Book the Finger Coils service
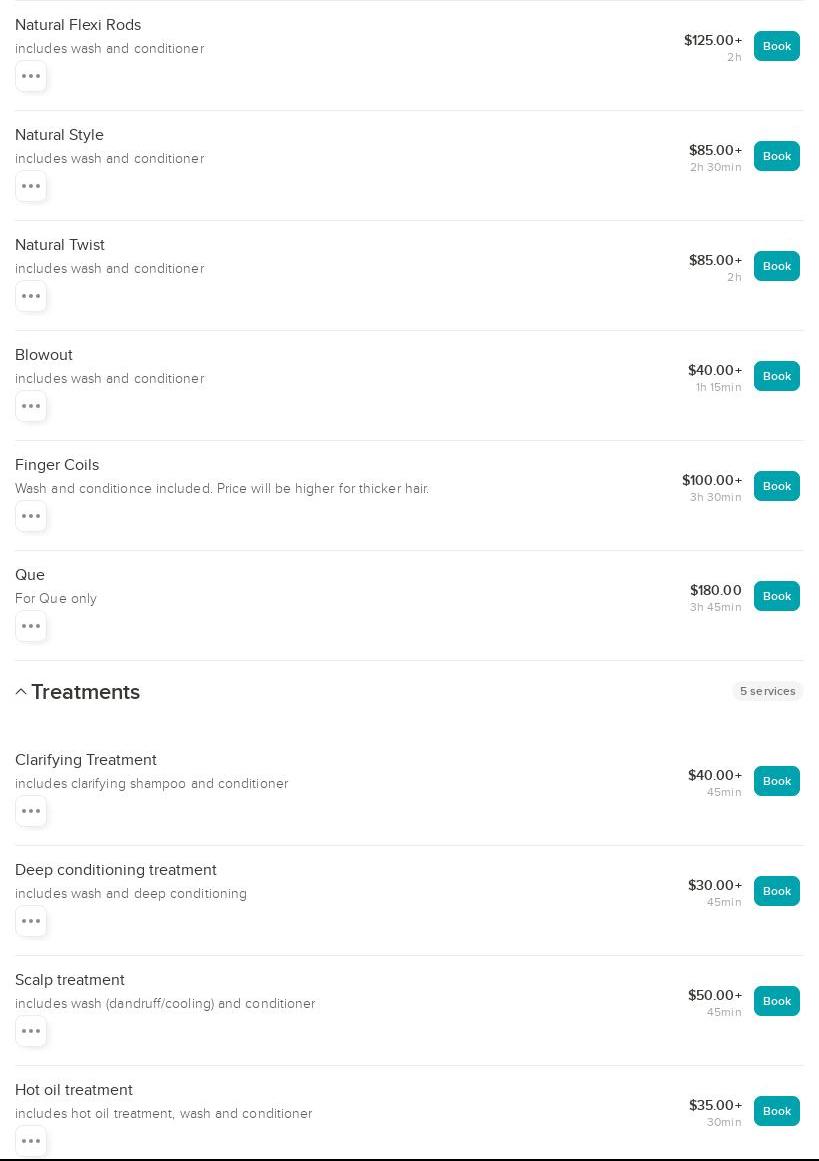 point(776,486)
